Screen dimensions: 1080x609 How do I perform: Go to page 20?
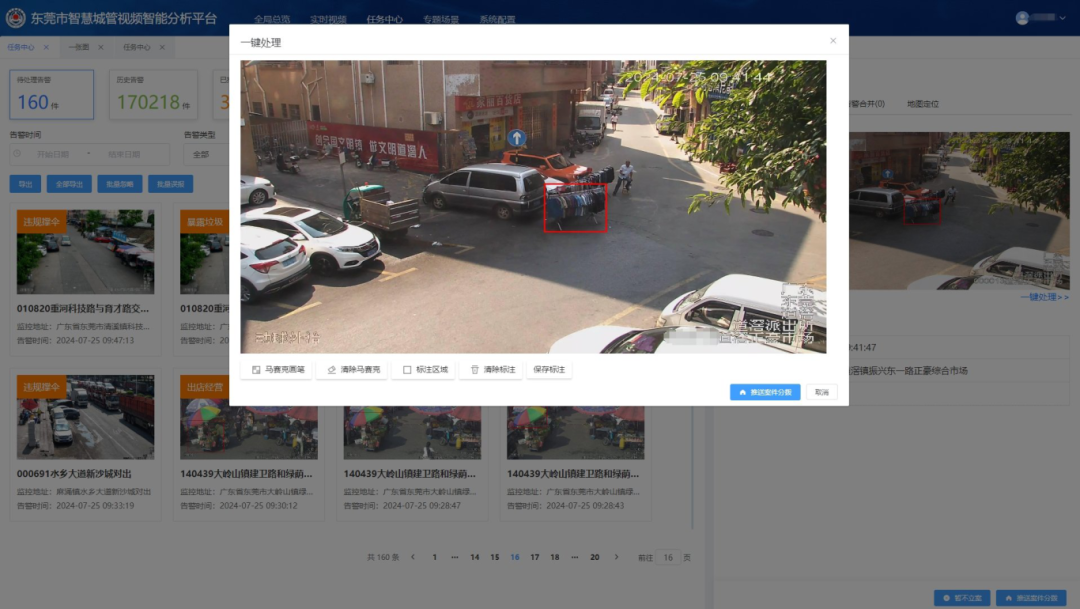(594, 557)
